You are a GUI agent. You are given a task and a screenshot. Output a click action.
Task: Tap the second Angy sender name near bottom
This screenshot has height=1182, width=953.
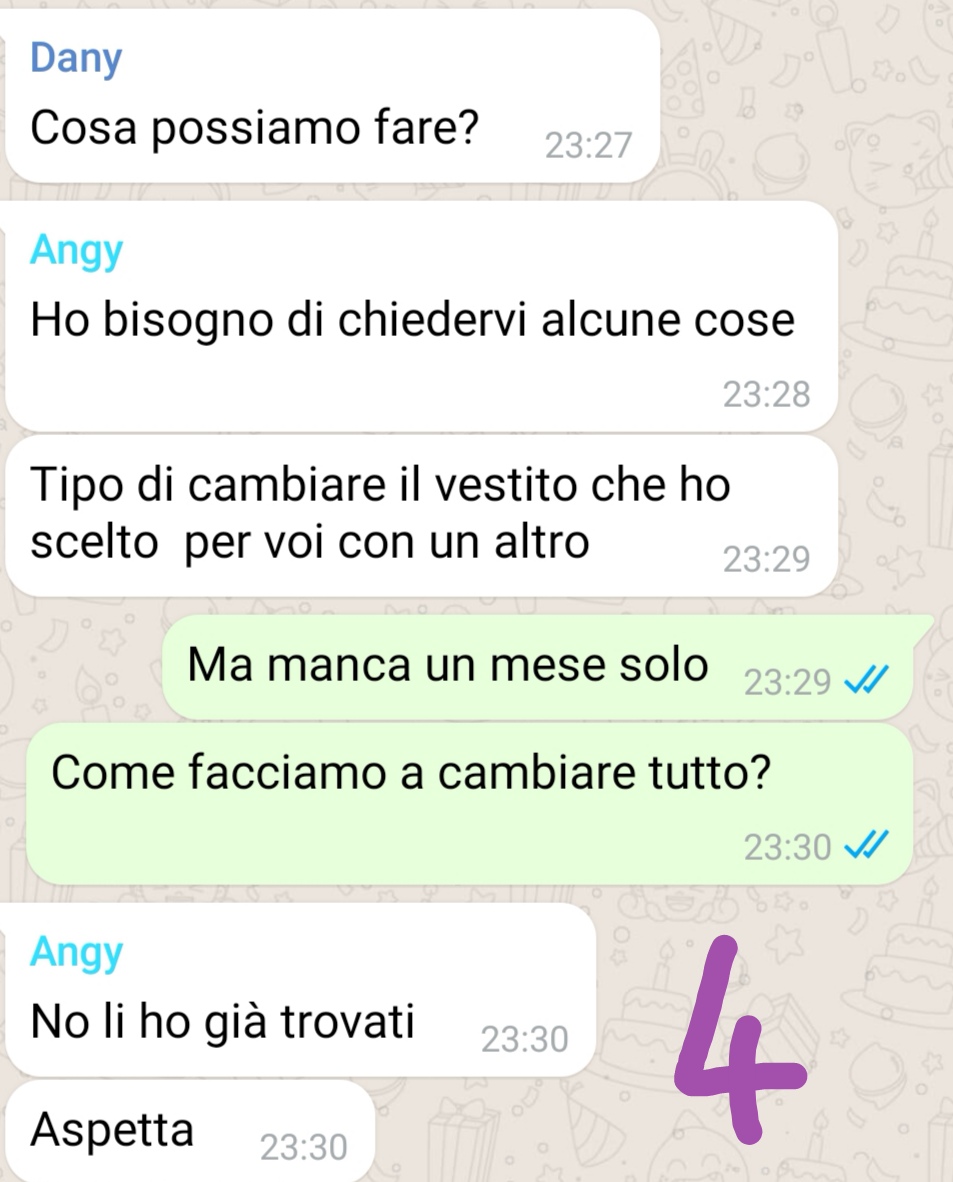pos(76,954)
